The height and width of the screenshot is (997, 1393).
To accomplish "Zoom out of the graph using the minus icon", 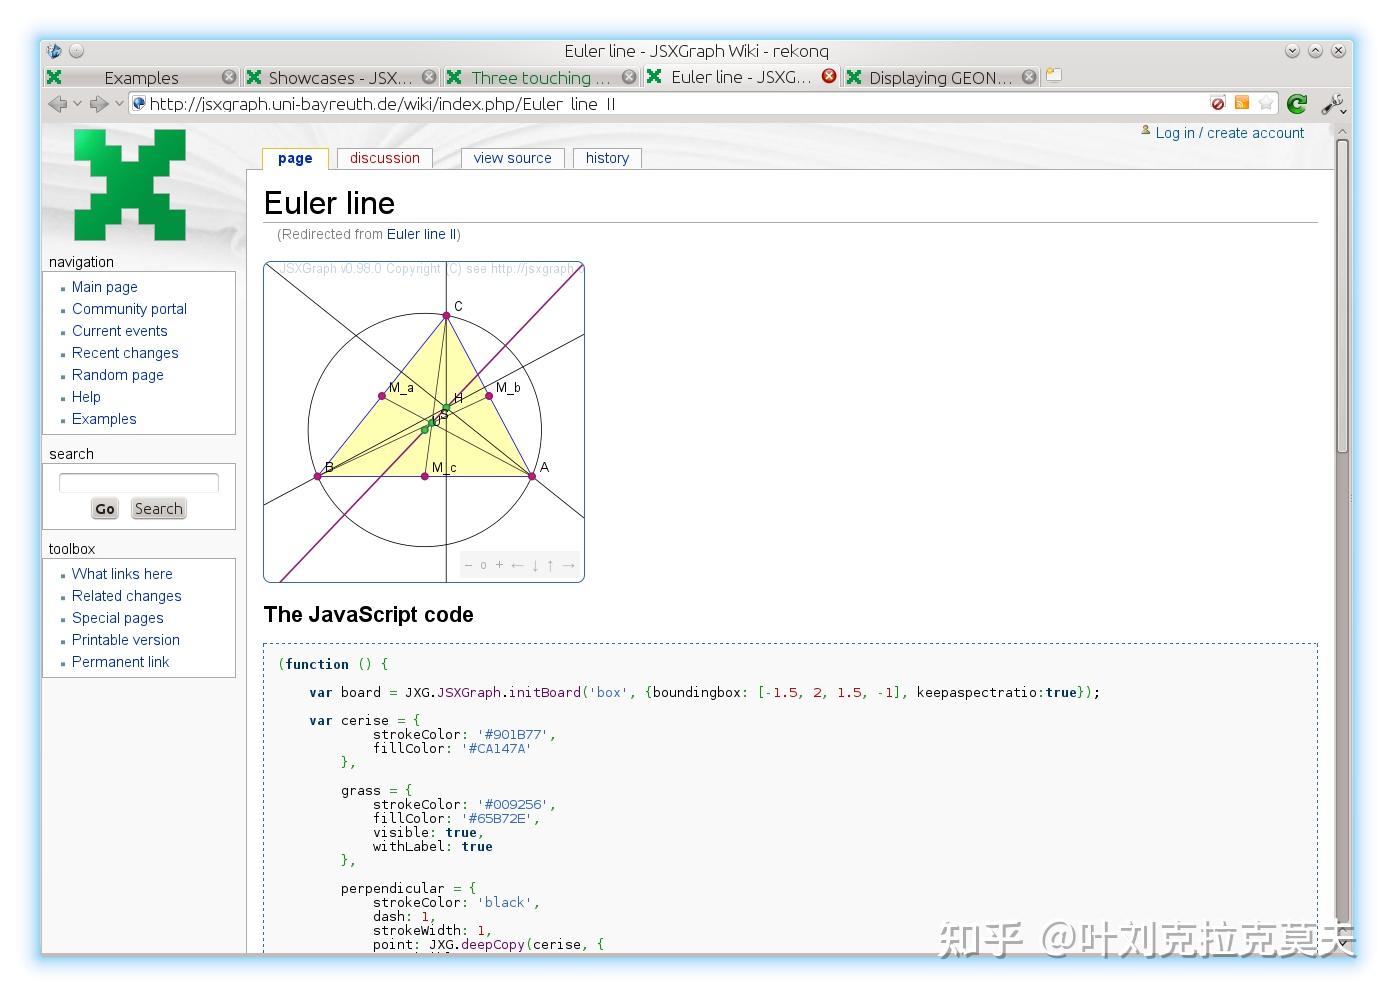I will (467, 565).
